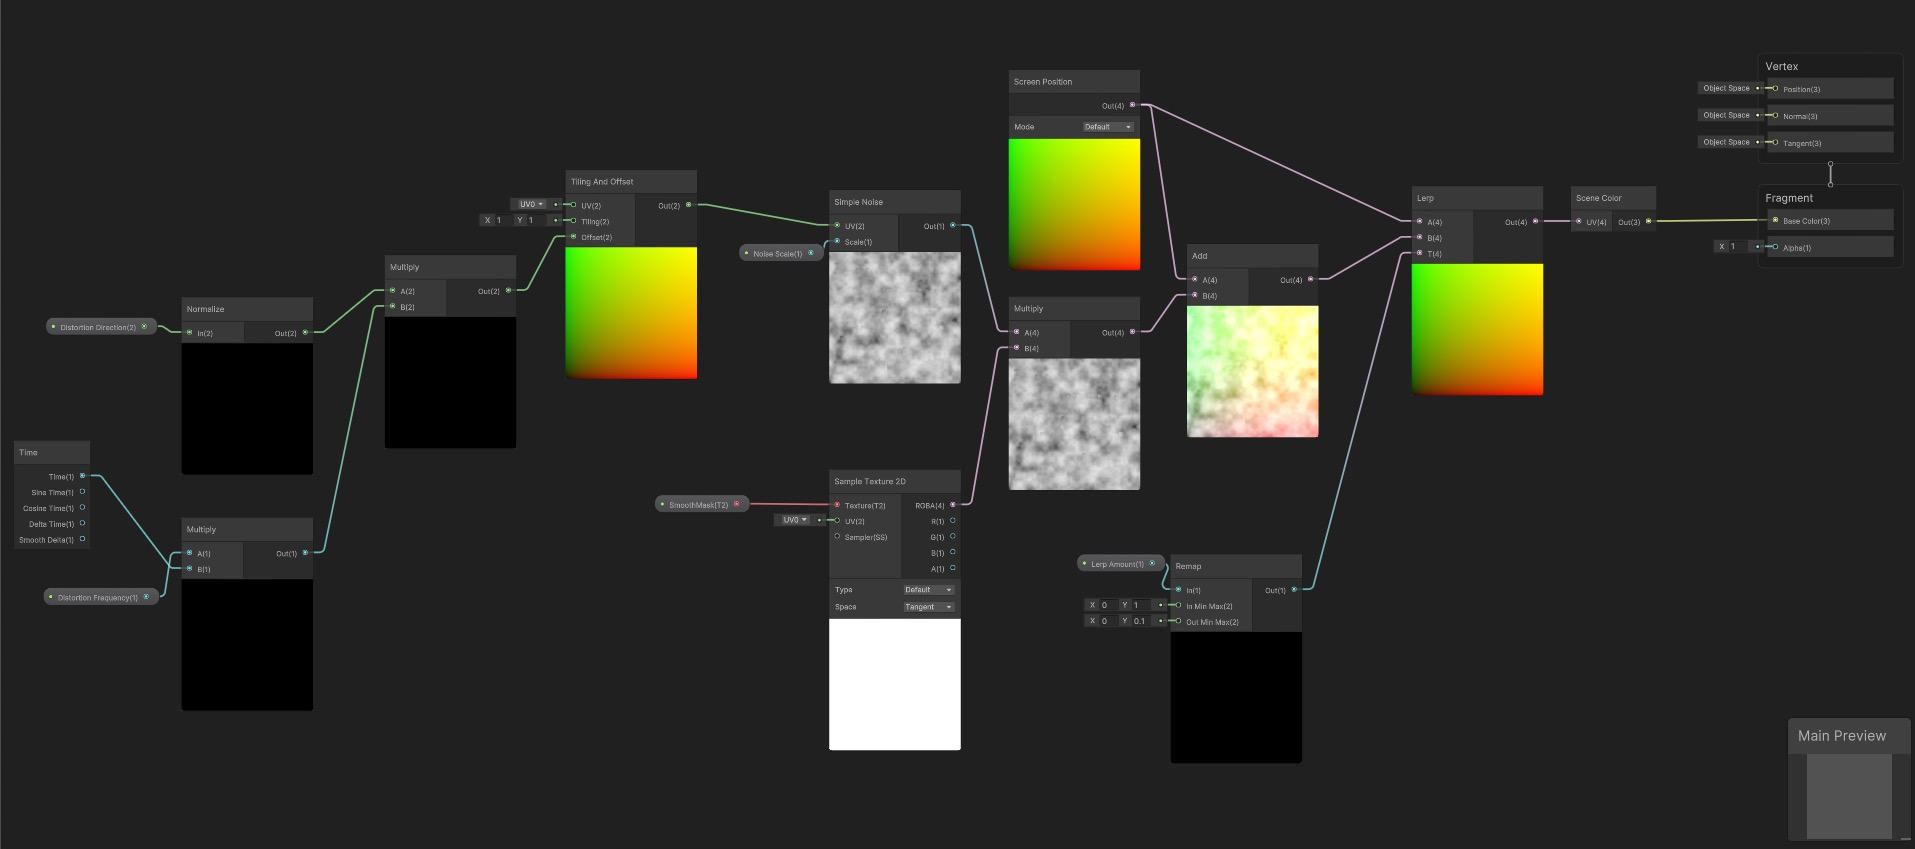Click the Lerp node gradient preview

pyautogui.click(x=1477, y=329)
